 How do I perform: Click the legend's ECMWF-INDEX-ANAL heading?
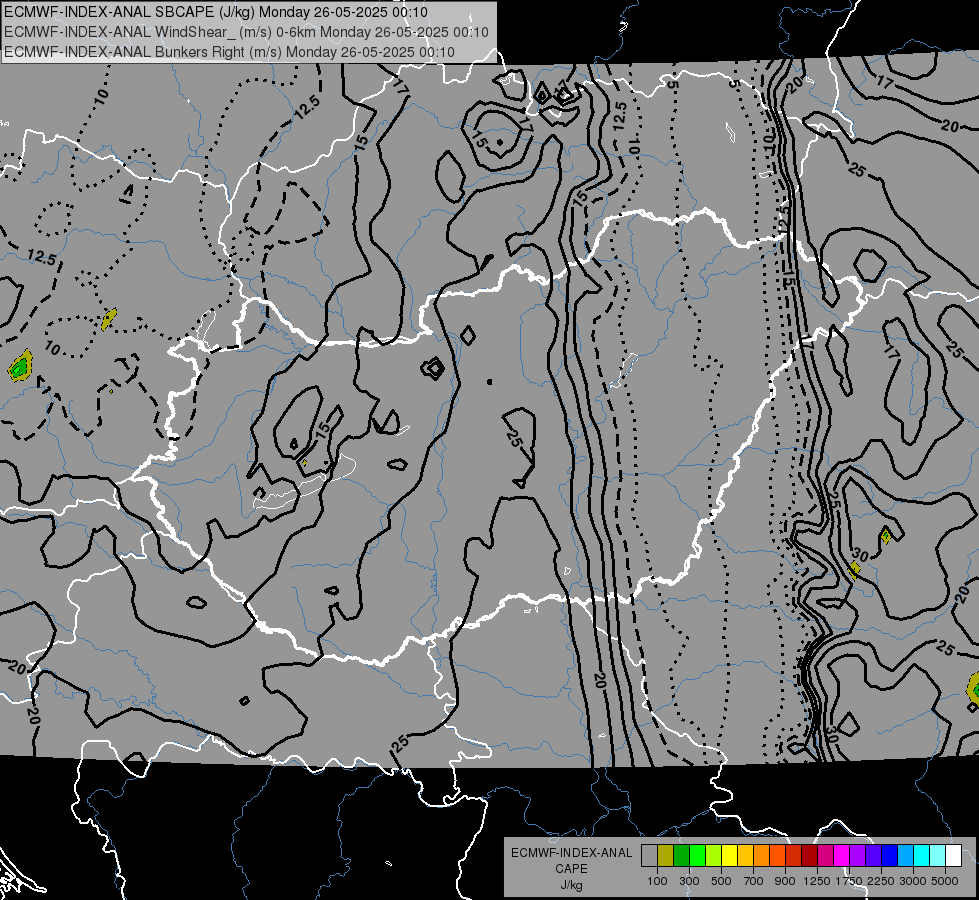coord(571,853)
